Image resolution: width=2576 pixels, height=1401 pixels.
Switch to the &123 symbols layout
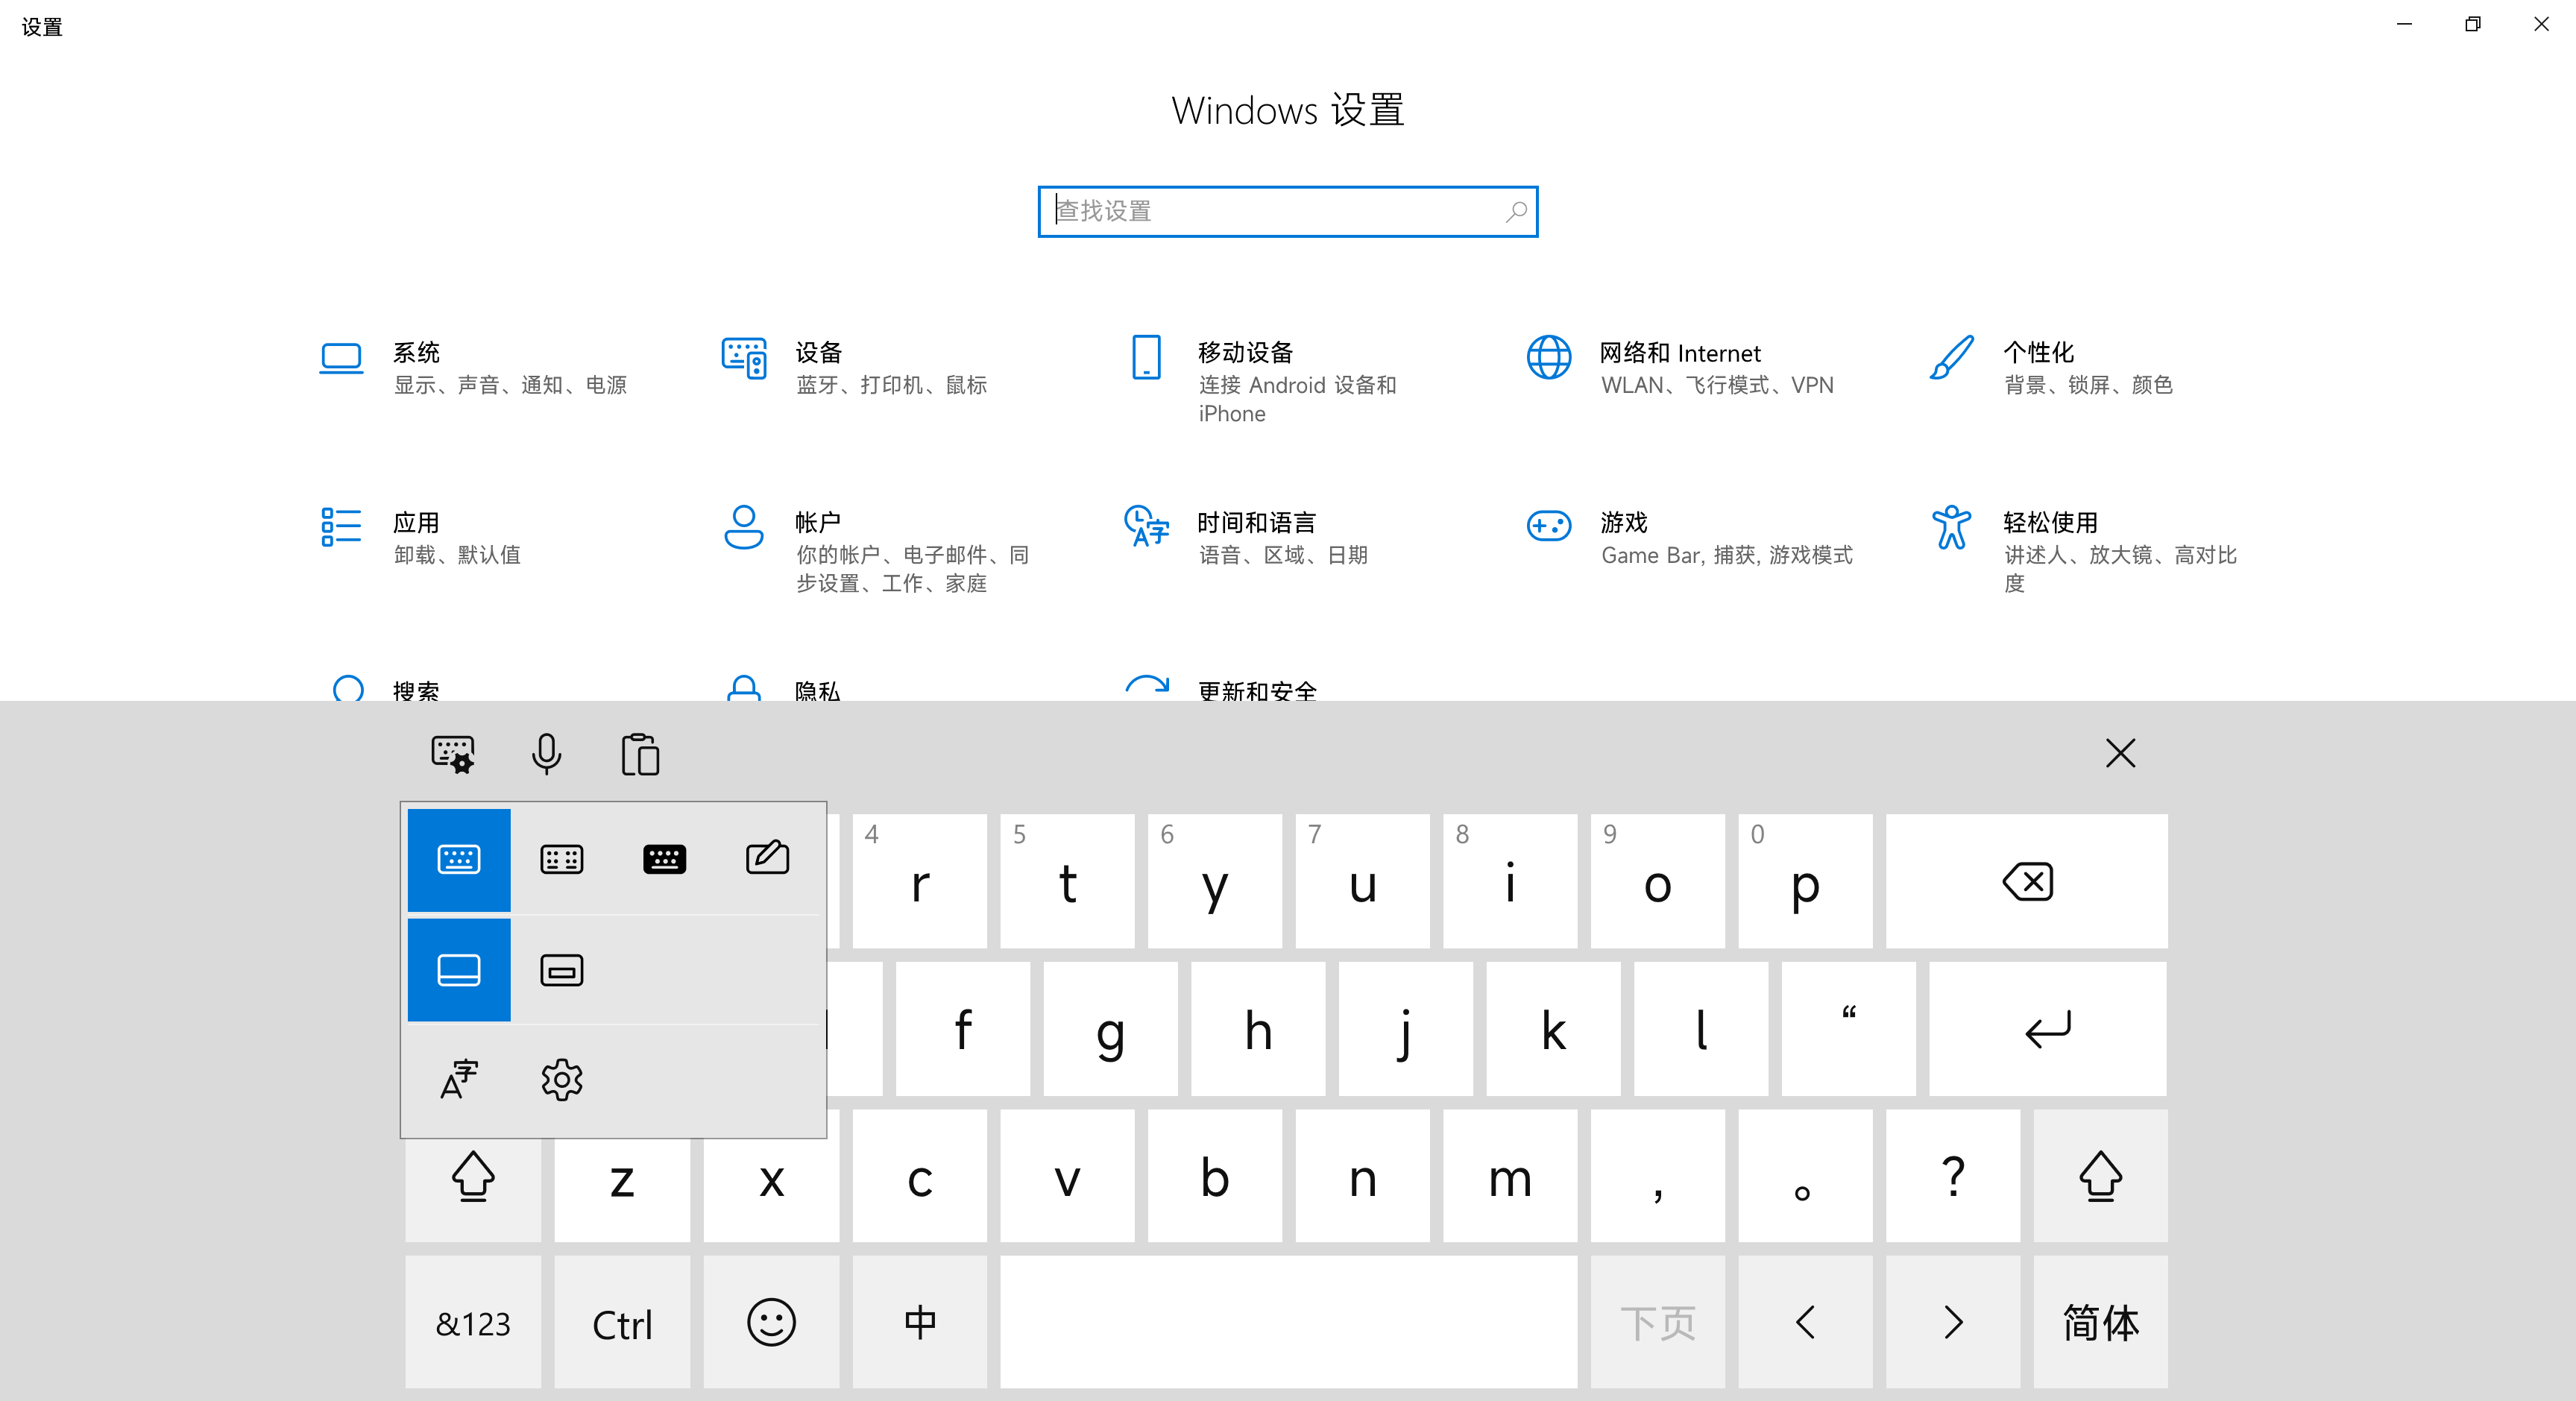click(473, 1322)
